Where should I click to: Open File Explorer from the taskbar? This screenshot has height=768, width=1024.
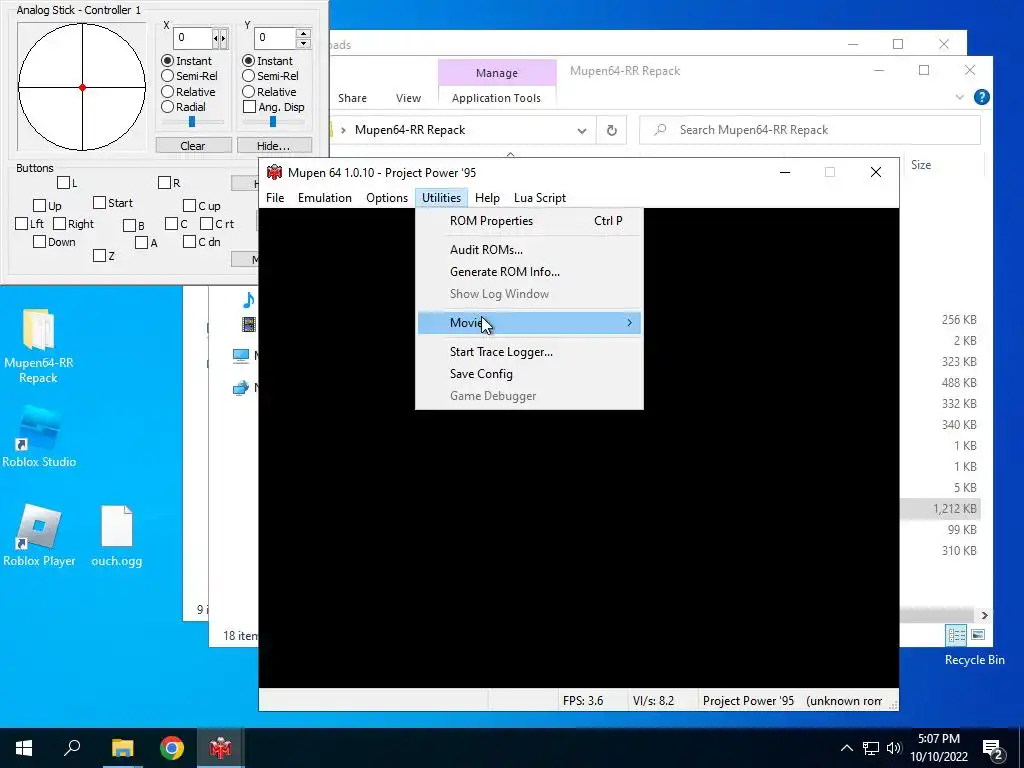pyautogui.click(x=122, y=748)
